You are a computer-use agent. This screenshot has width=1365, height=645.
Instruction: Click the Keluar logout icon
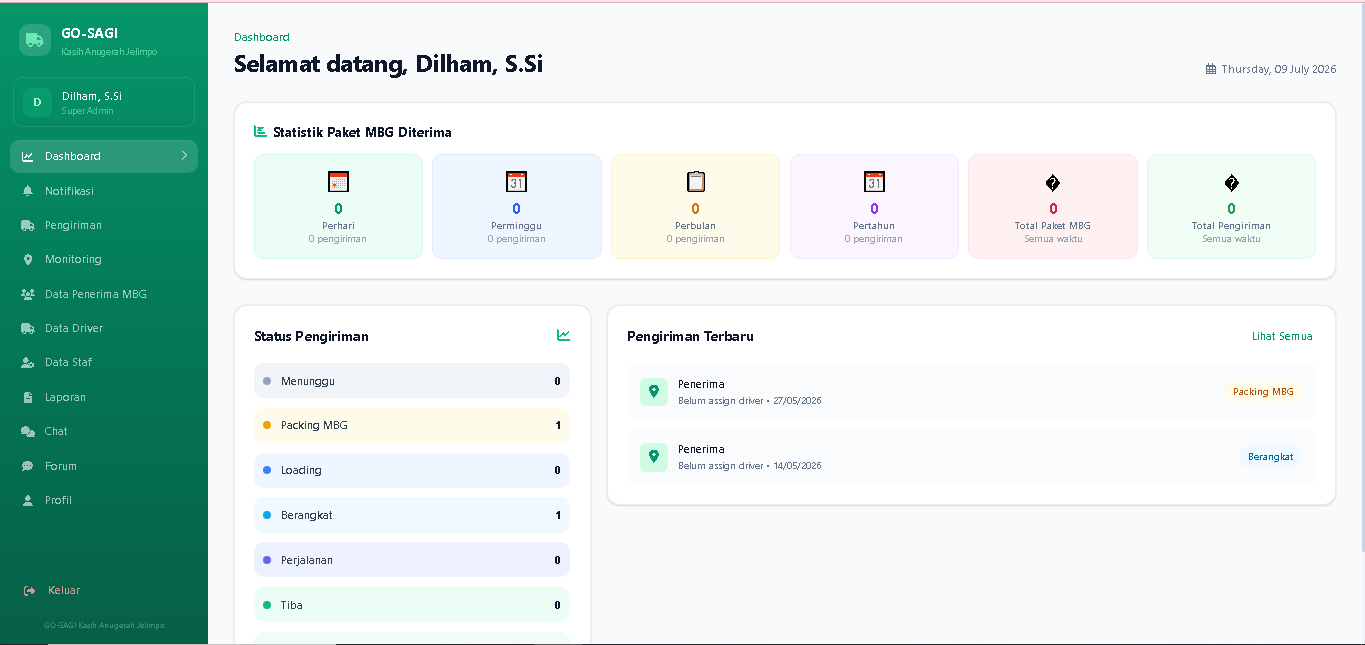click(30, 591)
